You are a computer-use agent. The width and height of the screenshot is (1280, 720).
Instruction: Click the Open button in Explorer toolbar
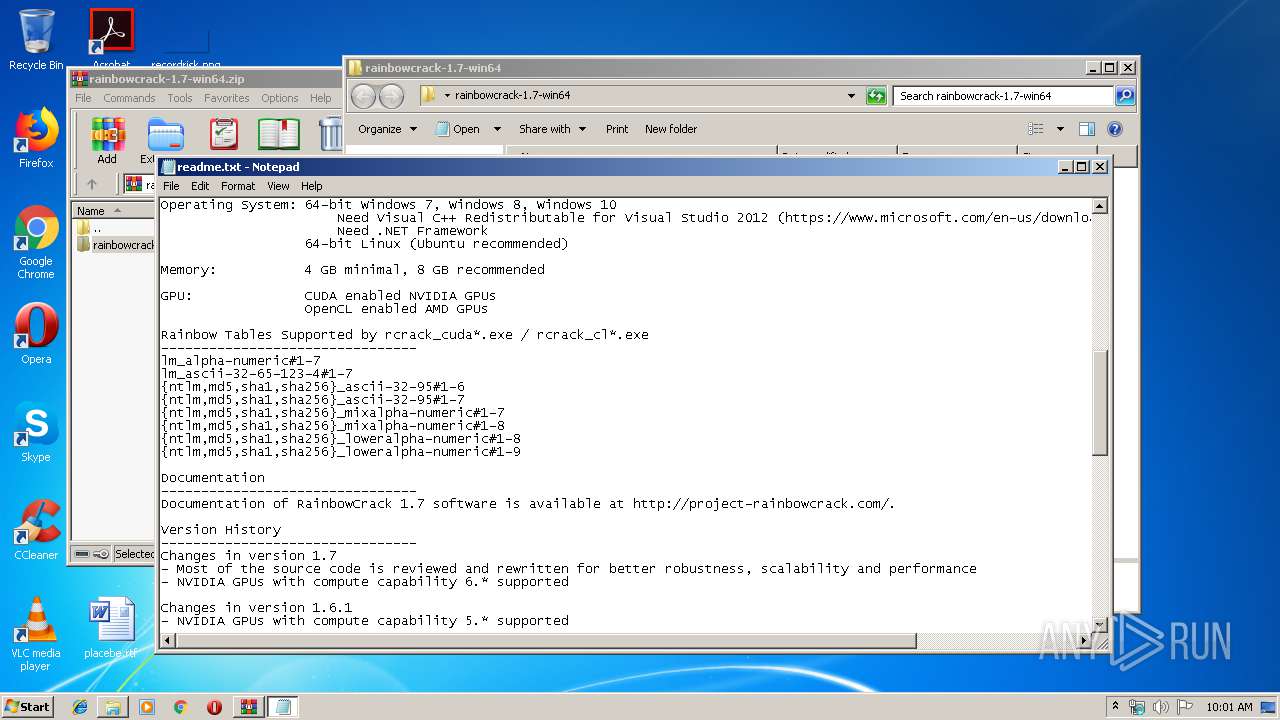click(458, 129)
